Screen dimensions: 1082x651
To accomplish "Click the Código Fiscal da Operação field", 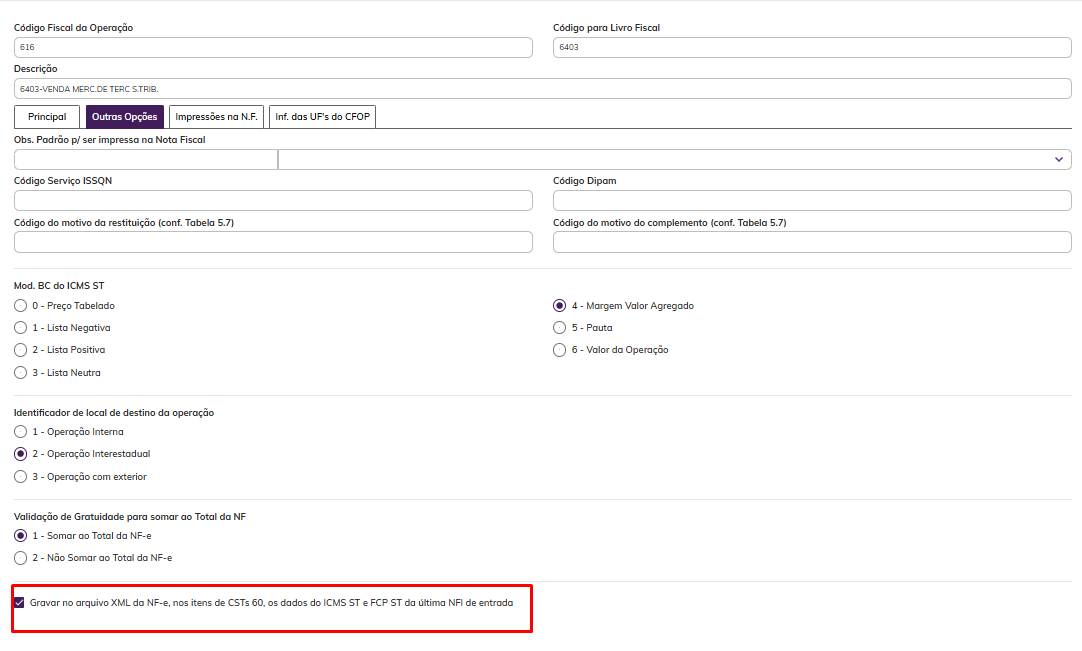I will (273, 47).
